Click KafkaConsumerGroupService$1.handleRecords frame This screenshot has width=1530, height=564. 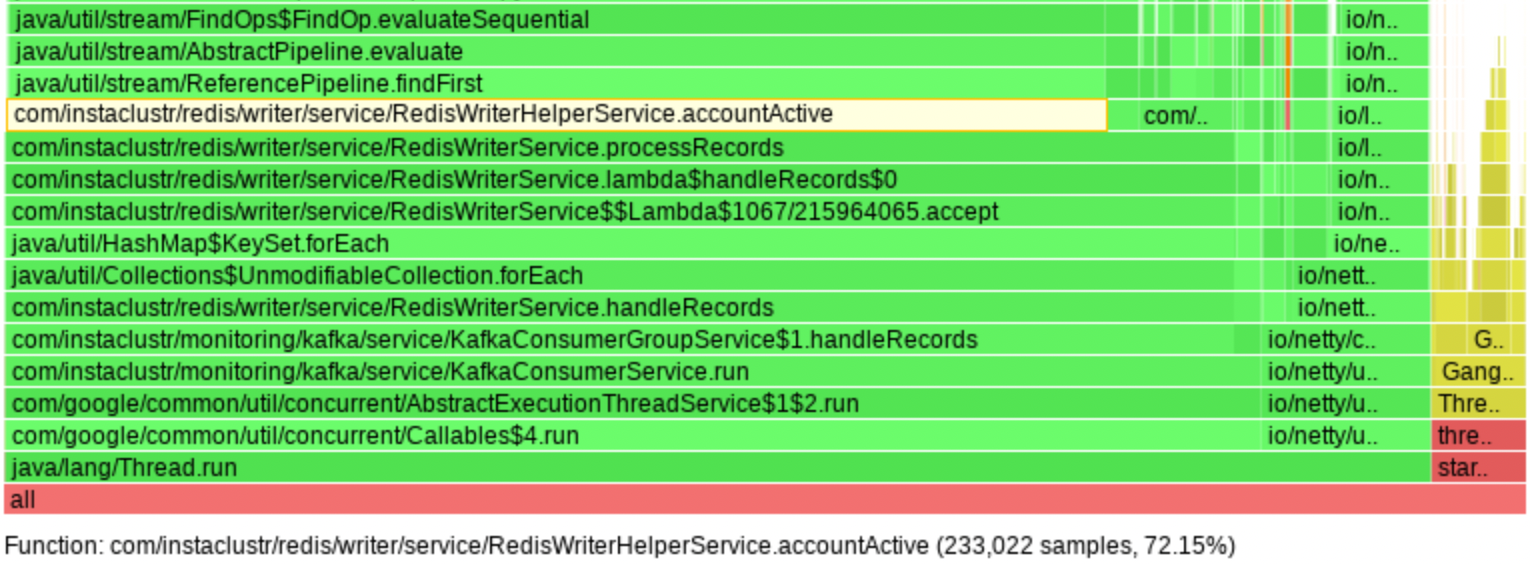(619, 340)
